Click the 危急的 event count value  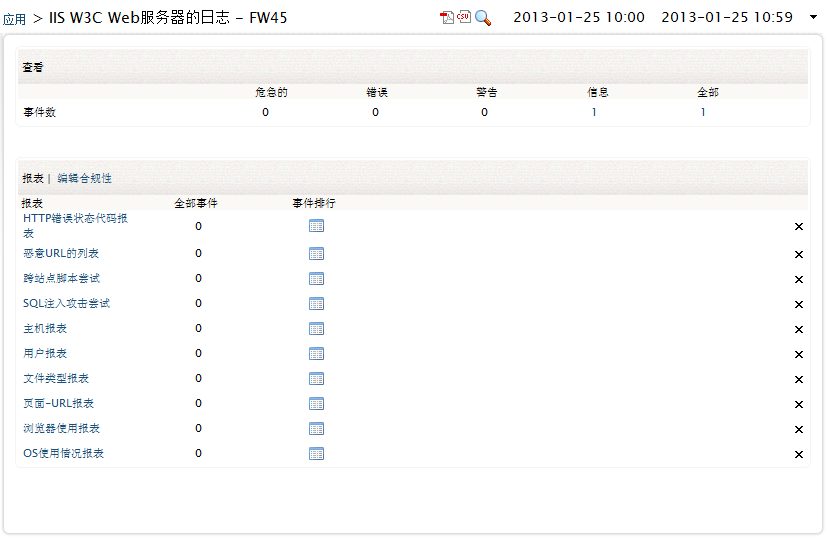coord(265,112)
